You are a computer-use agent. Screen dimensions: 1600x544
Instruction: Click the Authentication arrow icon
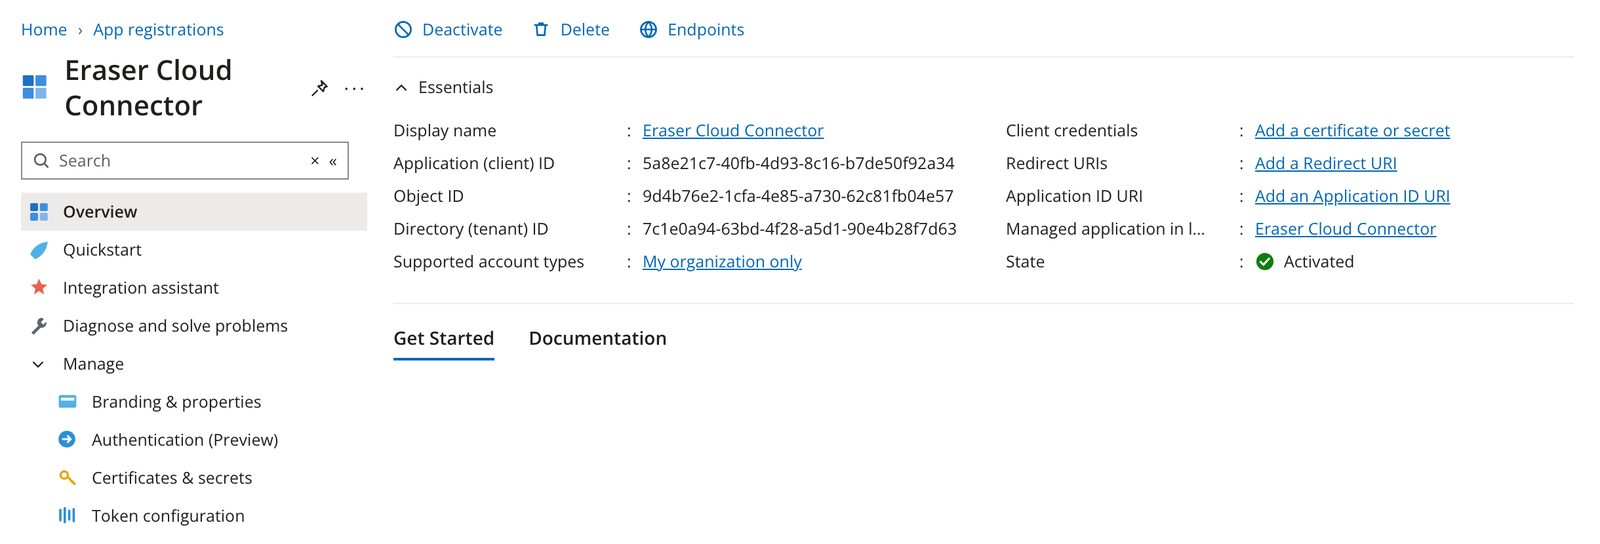pyautogui.click(x=67, y=440)
